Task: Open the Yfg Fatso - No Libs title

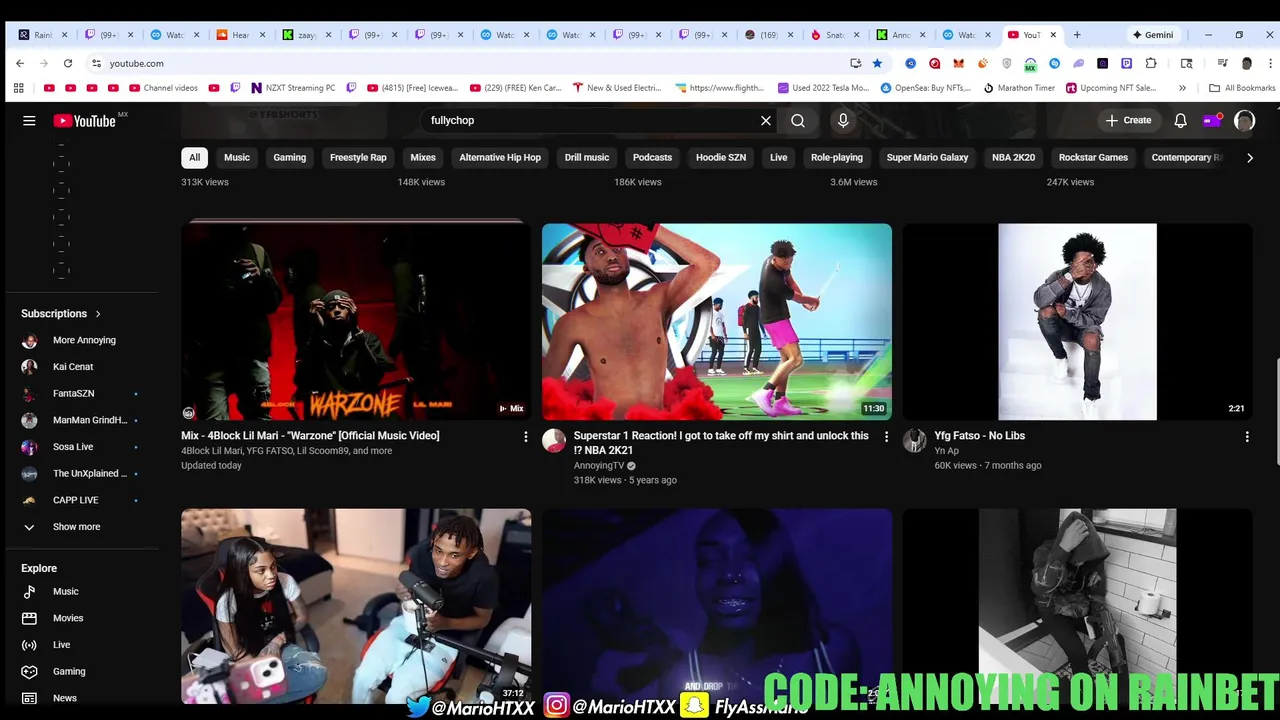Action: pyautogui.click(x=979, y=436)
